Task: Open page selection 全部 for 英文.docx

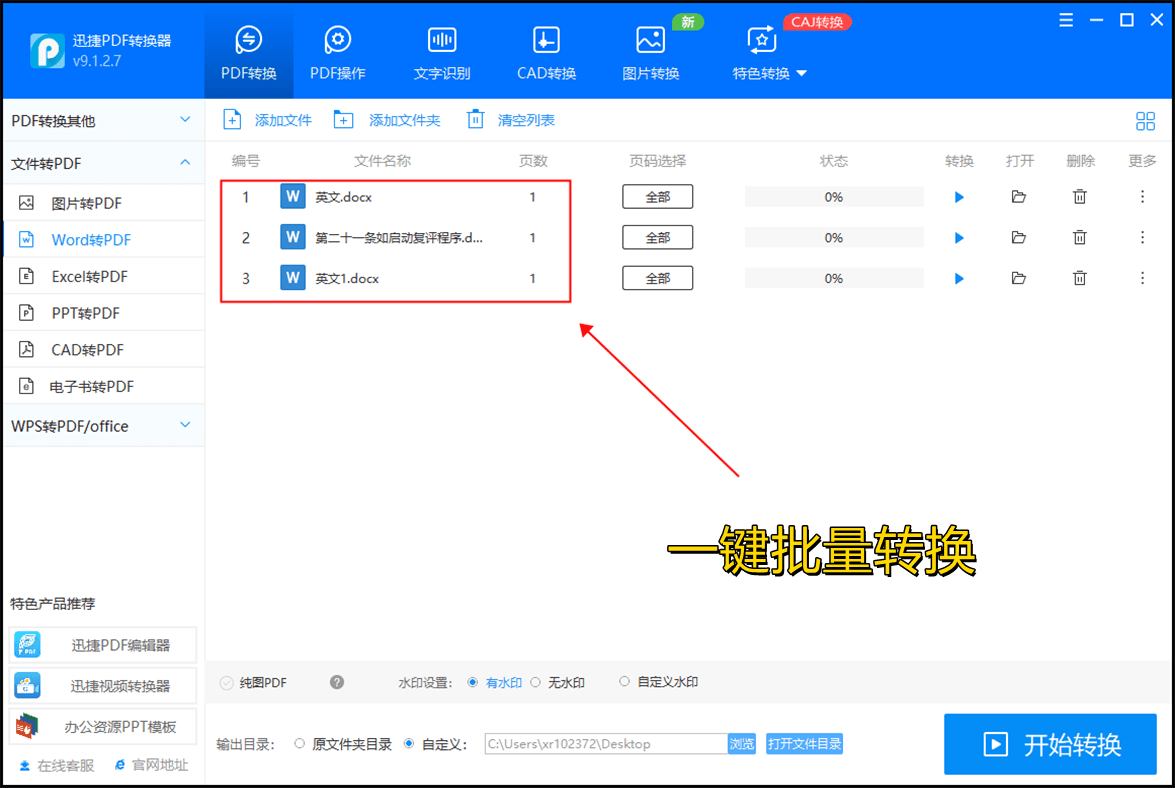Action: (x=657, y=197)
